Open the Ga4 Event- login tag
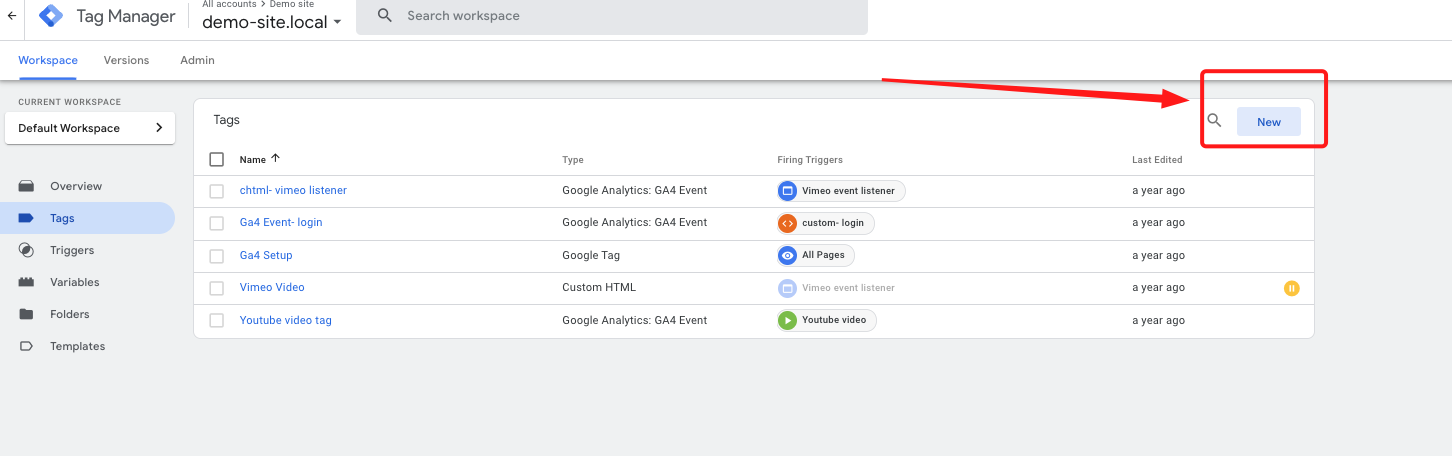1452x456 pixels. [x=281, y=222]
